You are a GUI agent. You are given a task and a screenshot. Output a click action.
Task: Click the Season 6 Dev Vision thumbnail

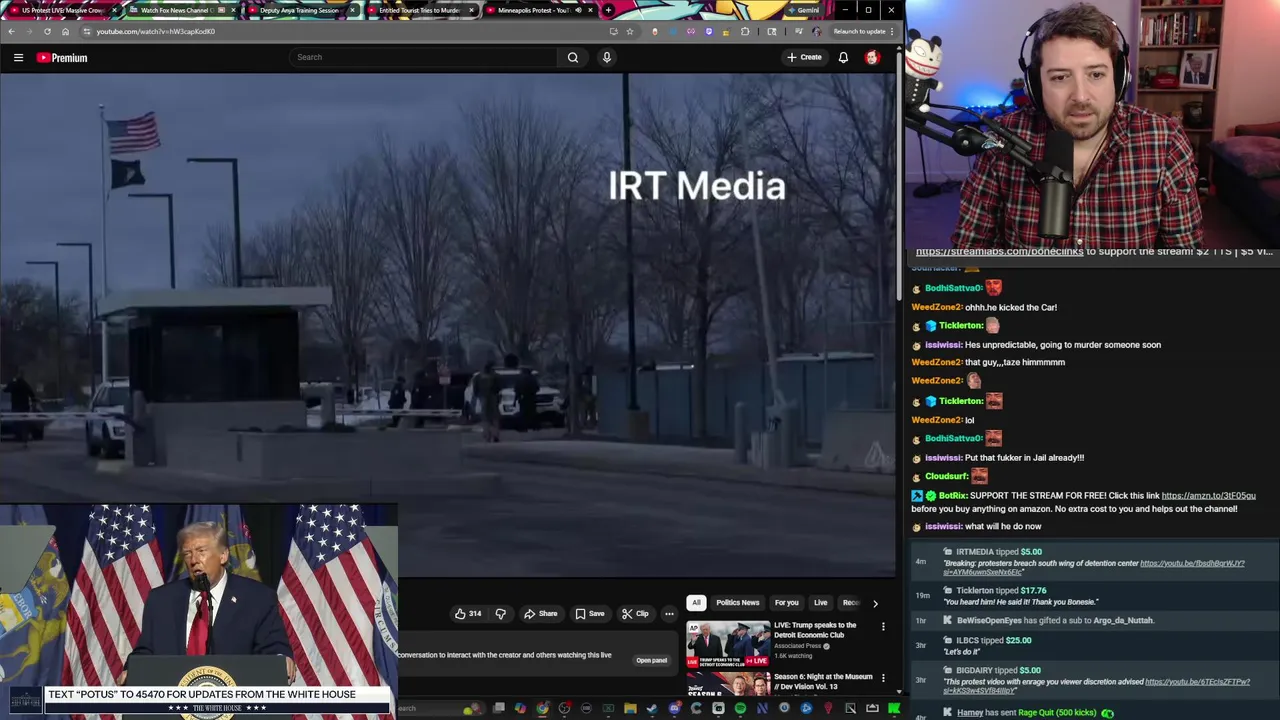coord(728,684)
